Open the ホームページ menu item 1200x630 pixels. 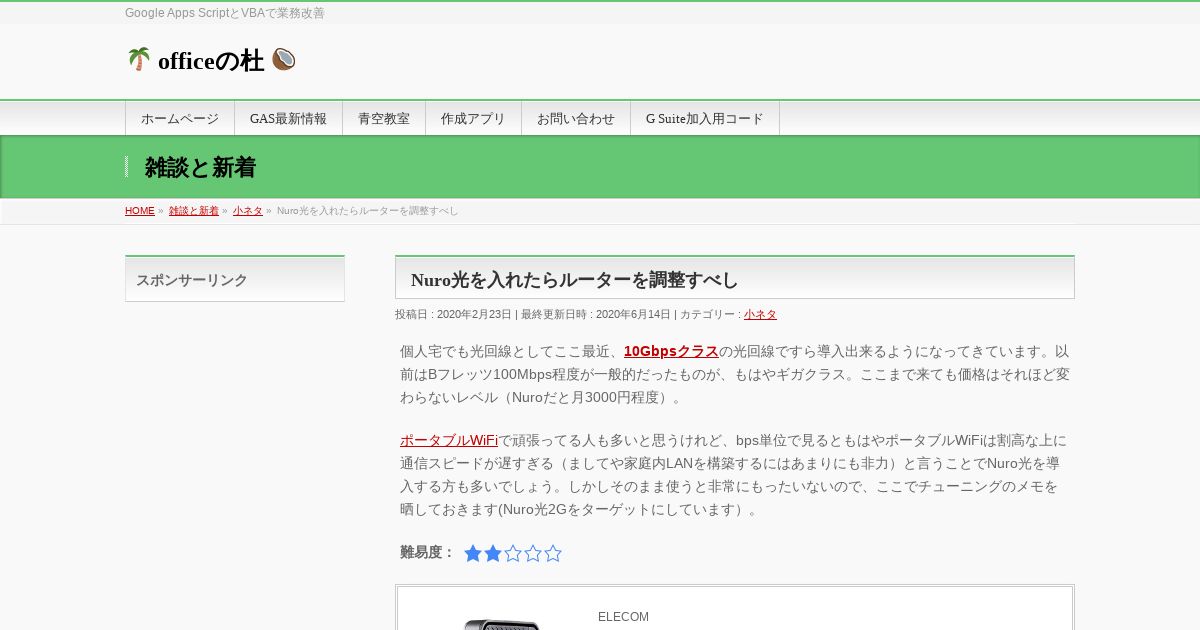(180, 118)
